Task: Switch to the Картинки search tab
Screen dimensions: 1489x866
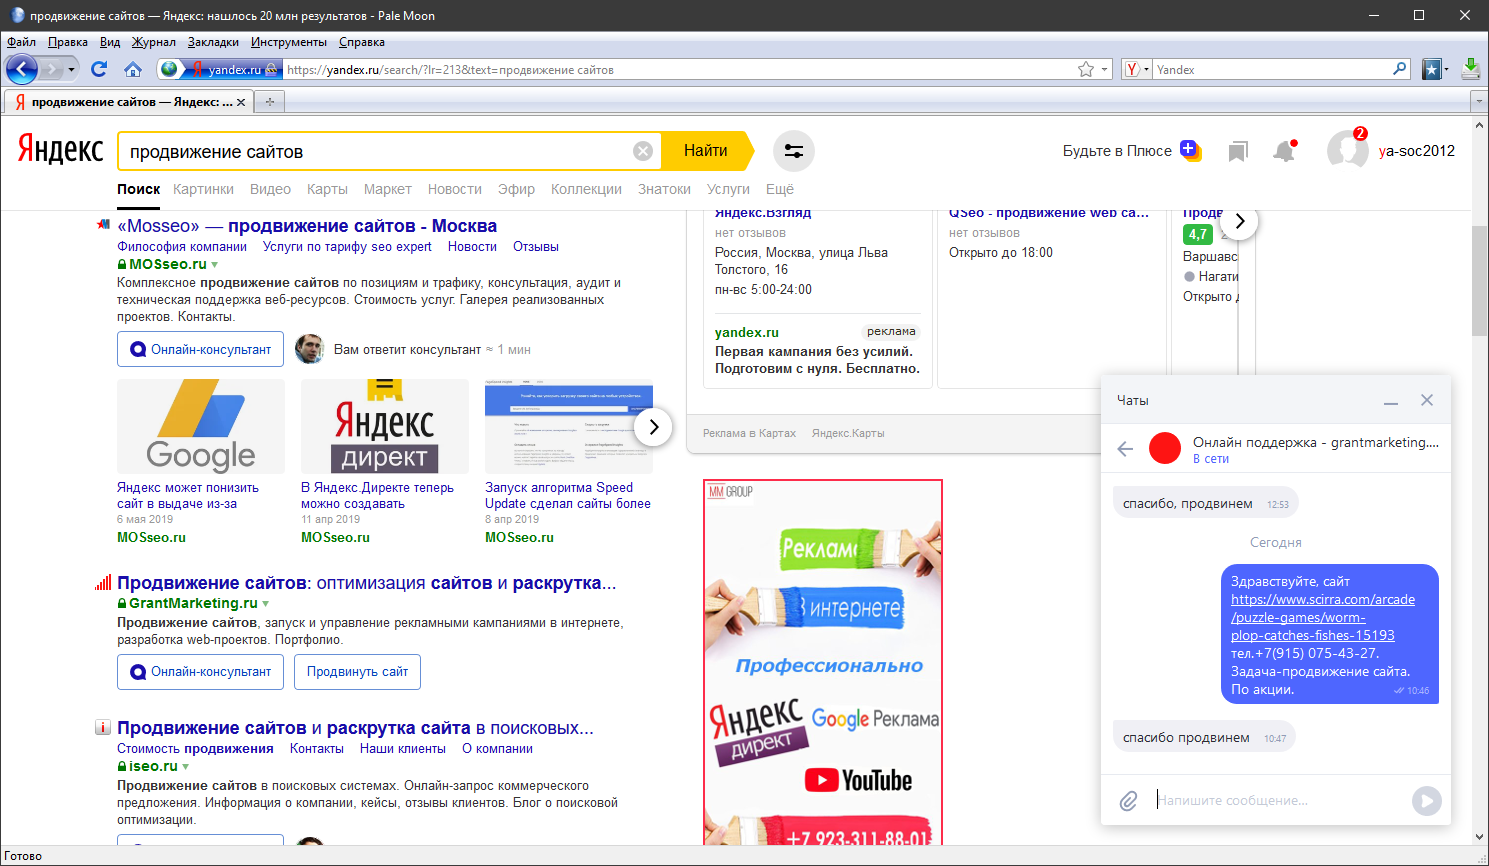Action: 203,189
